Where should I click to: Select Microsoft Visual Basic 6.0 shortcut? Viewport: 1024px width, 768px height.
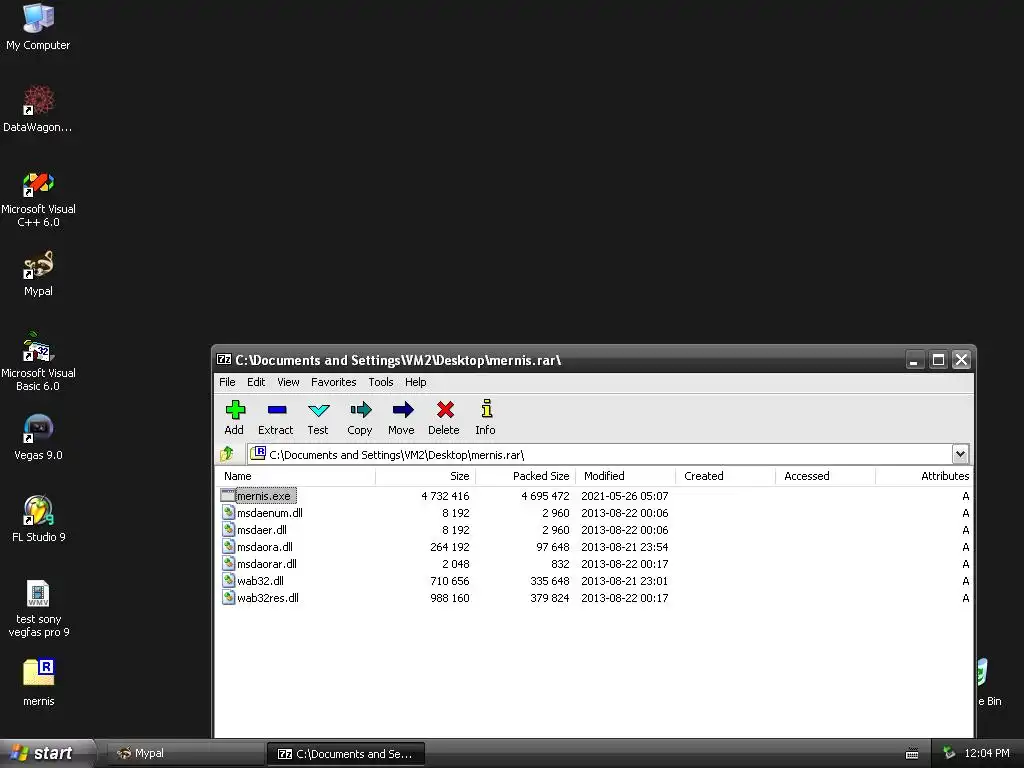tap(38, 362)
